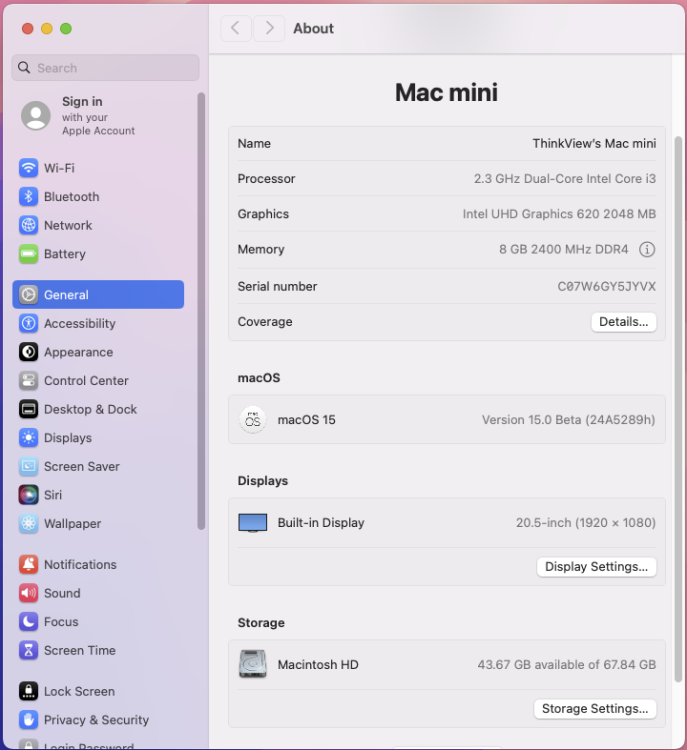Click the General gear icon
Image resolution: width=687 pixels, height=750 pixels.
click(28, 295)
